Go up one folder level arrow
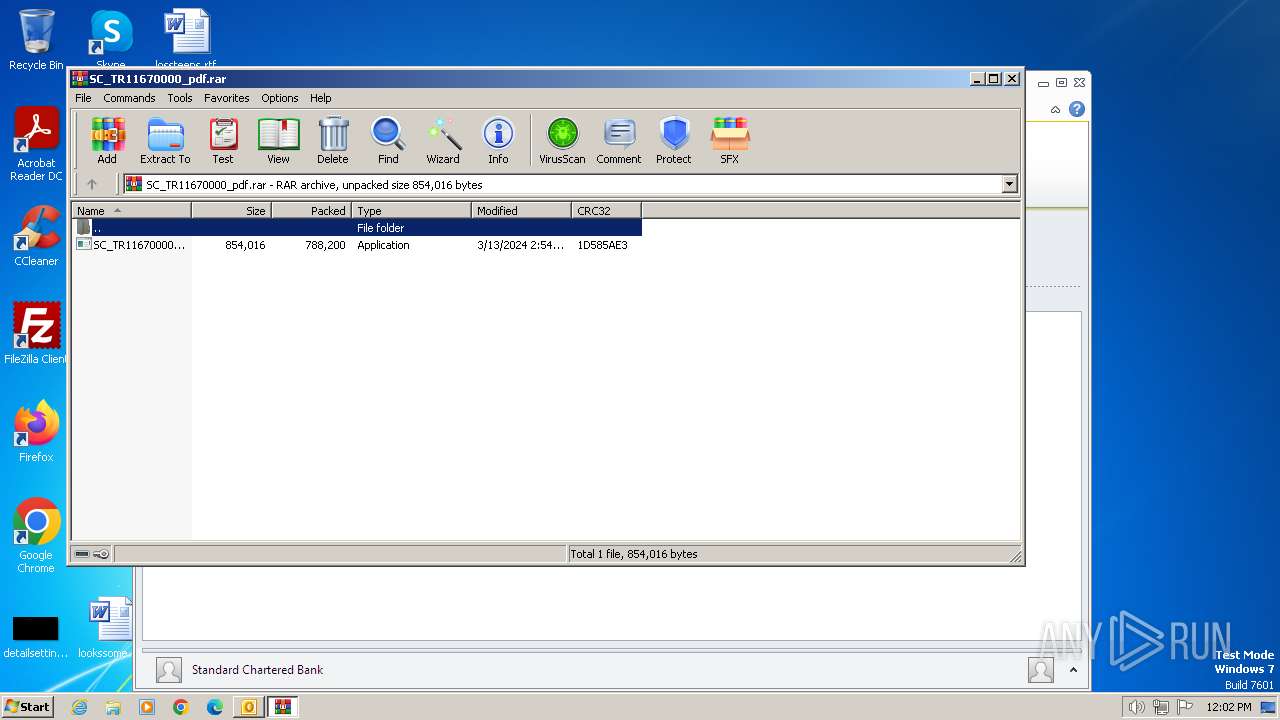 click(92, 184)
